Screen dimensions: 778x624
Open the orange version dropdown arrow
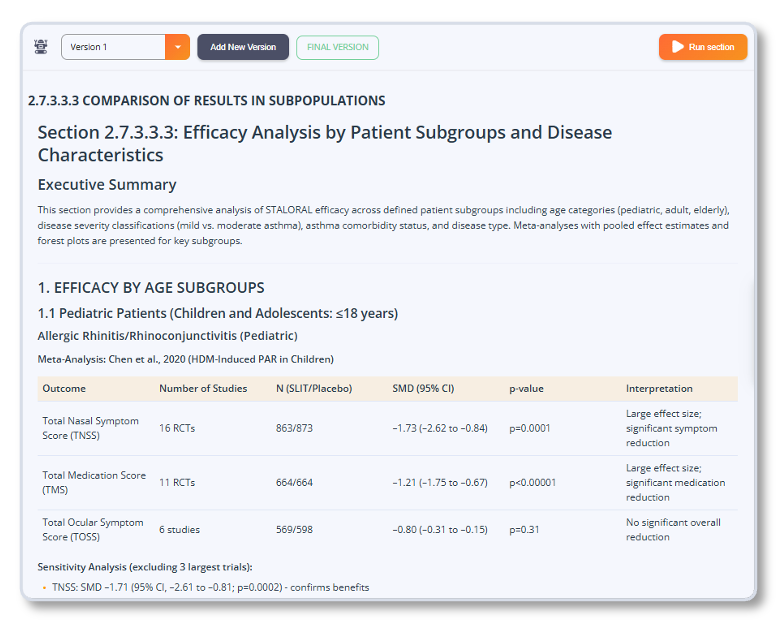[x=177, y=47]
